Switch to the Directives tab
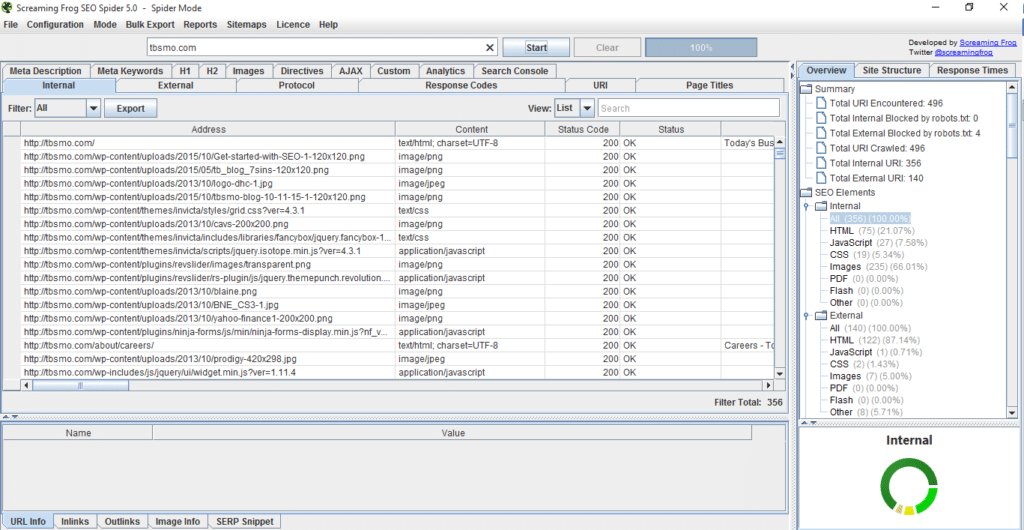 coord(302,71)
